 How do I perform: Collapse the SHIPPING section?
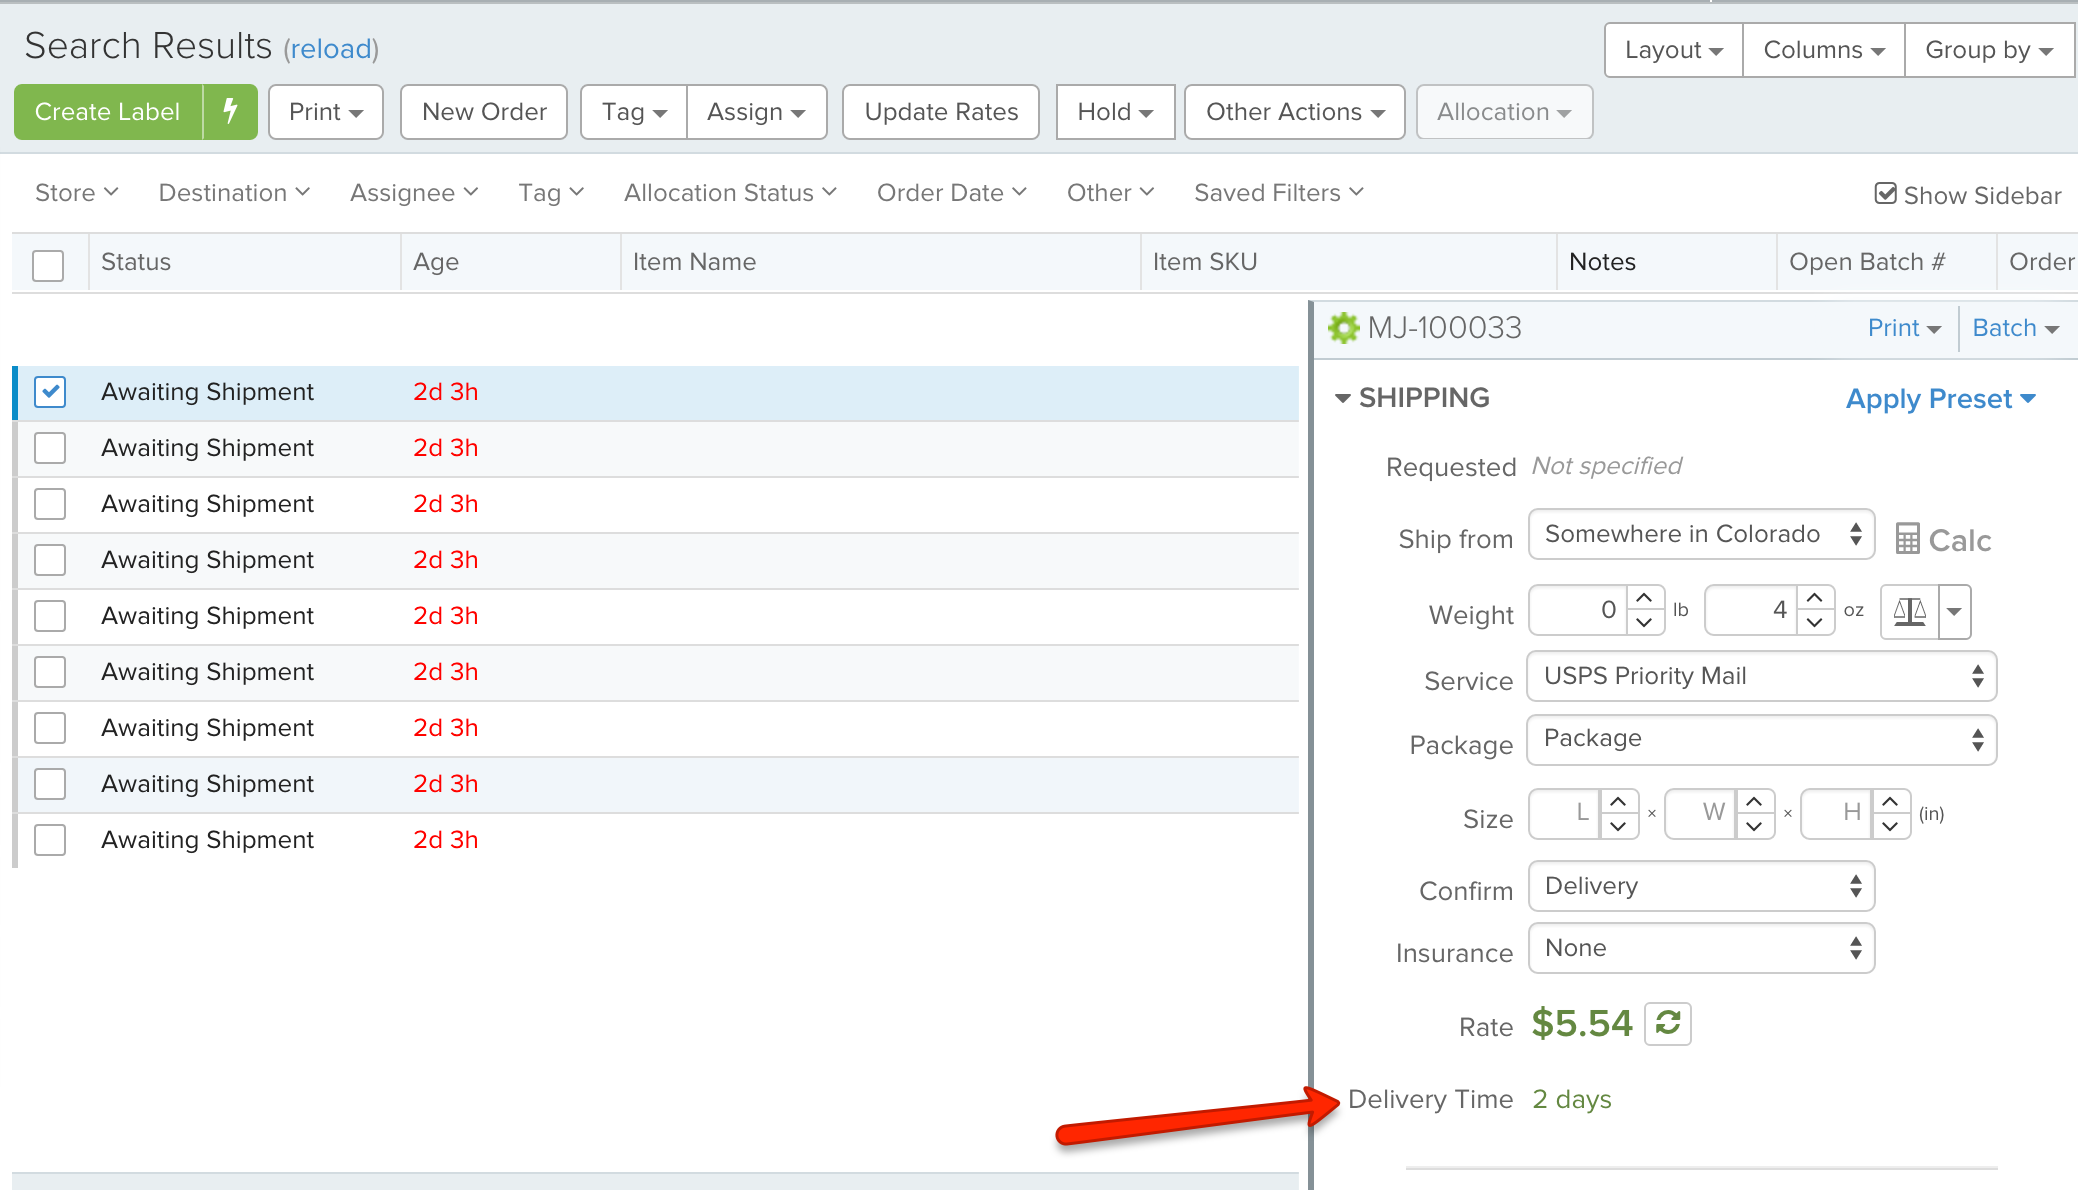coord(1343,398)
